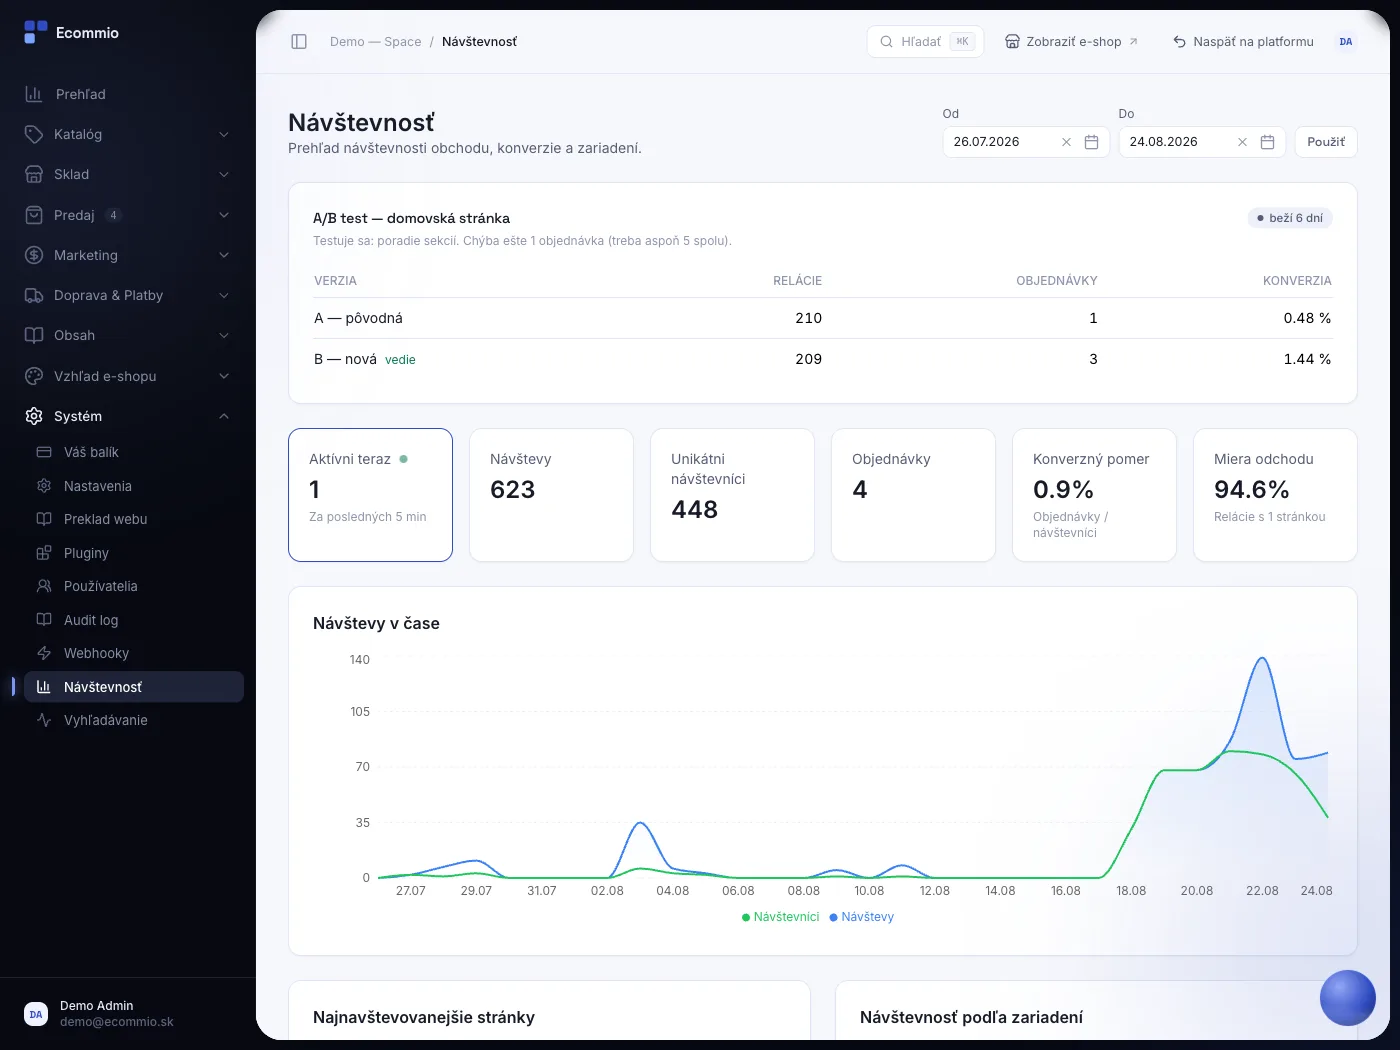Open Váš balík in sidebar
Image resolution: width=1400 pixels, height=1050 pixels.
coord(134,452)
